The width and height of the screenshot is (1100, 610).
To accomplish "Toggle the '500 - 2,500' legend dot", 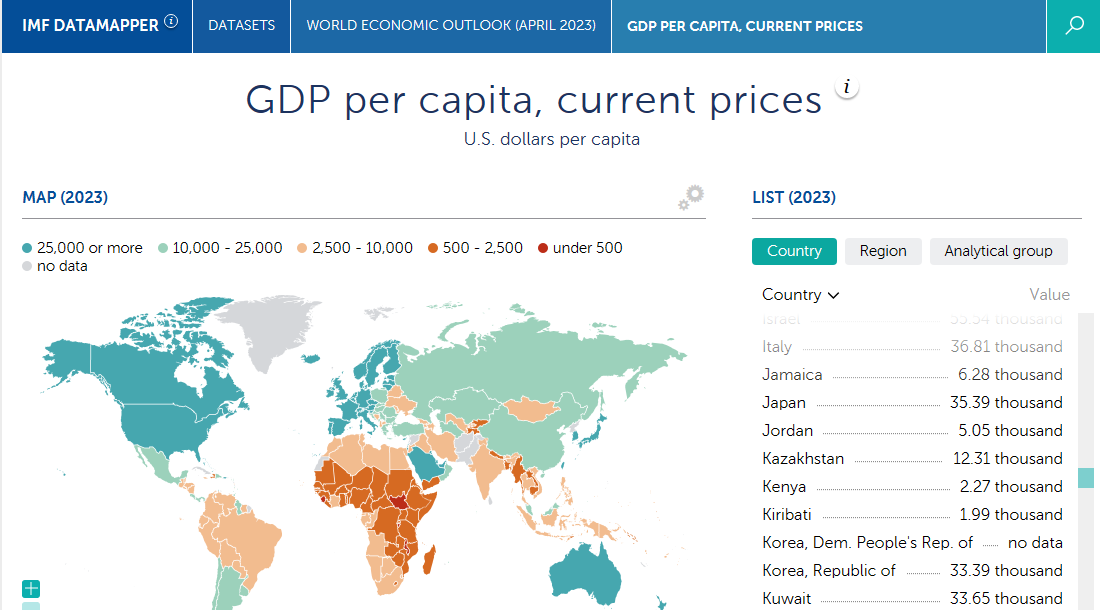I will (433, 248).
